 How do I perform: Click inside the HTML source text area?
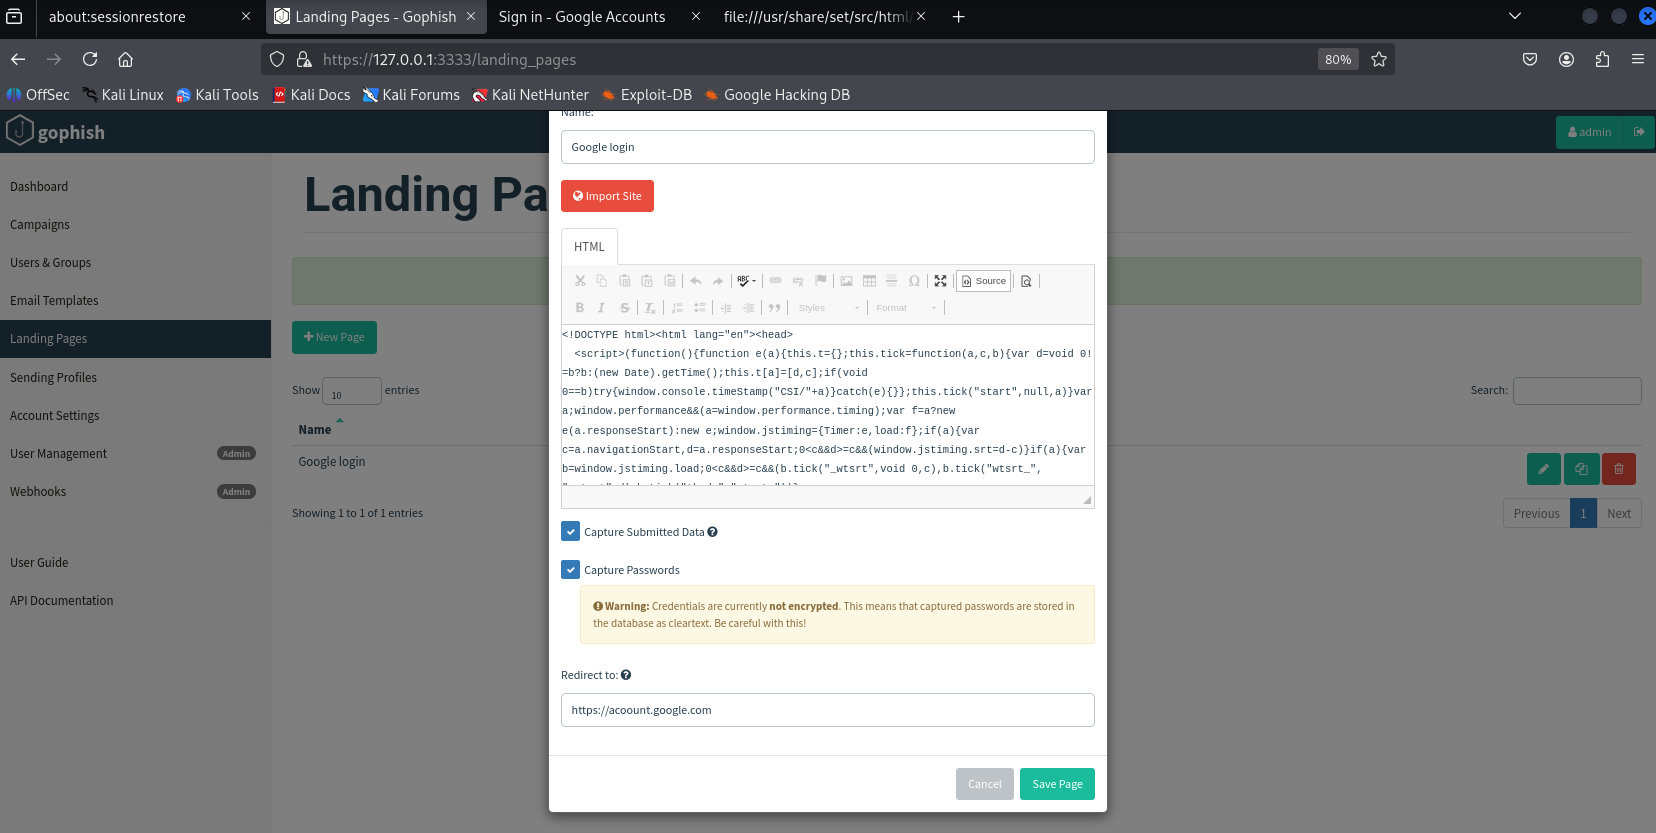coord(827,405)
